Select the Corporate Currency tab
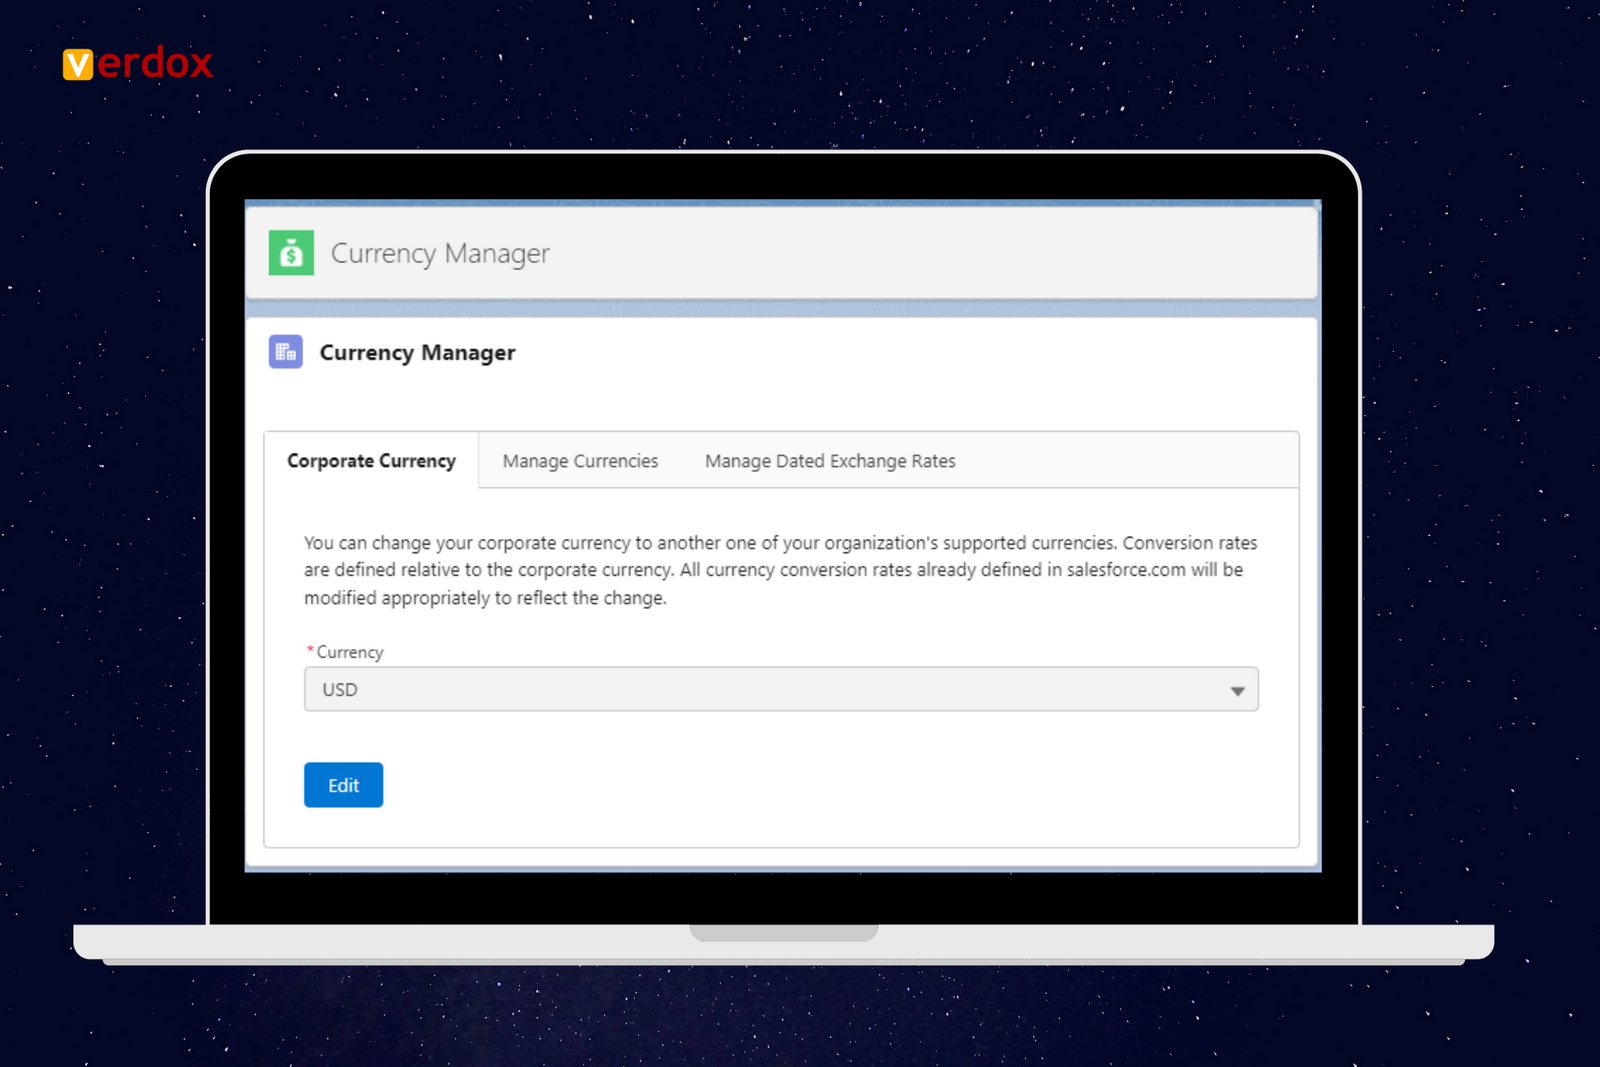Image resolution: width=1600 pixels, height=1067 pixels. (x=371, y=461)
